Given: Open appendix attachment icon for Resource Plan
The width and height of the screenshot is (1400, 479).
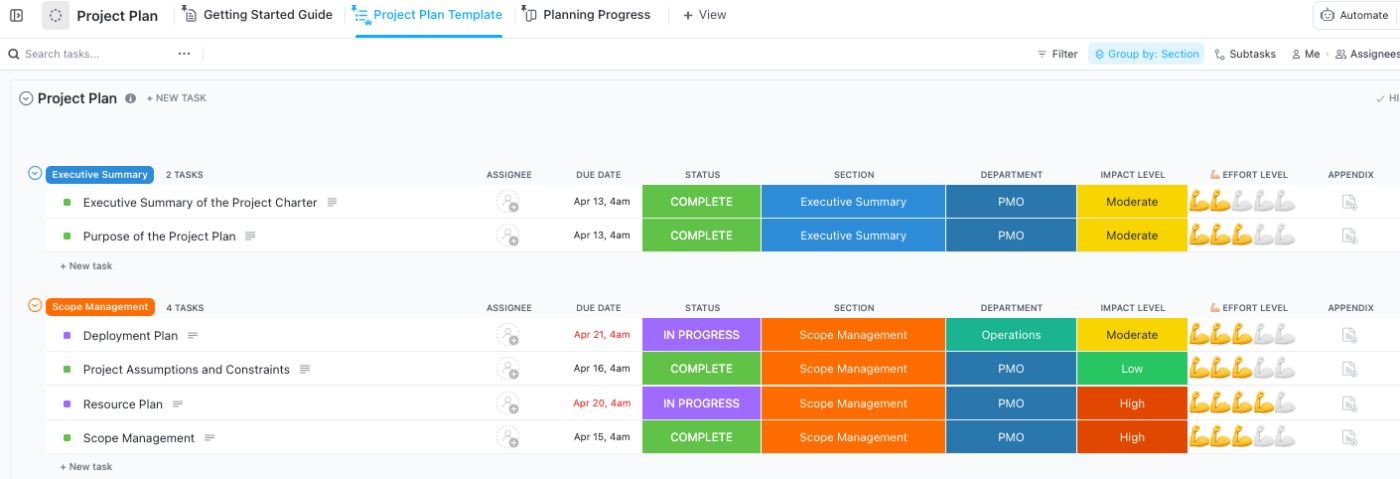Looking at the screenshot, I should [1350, 404].
